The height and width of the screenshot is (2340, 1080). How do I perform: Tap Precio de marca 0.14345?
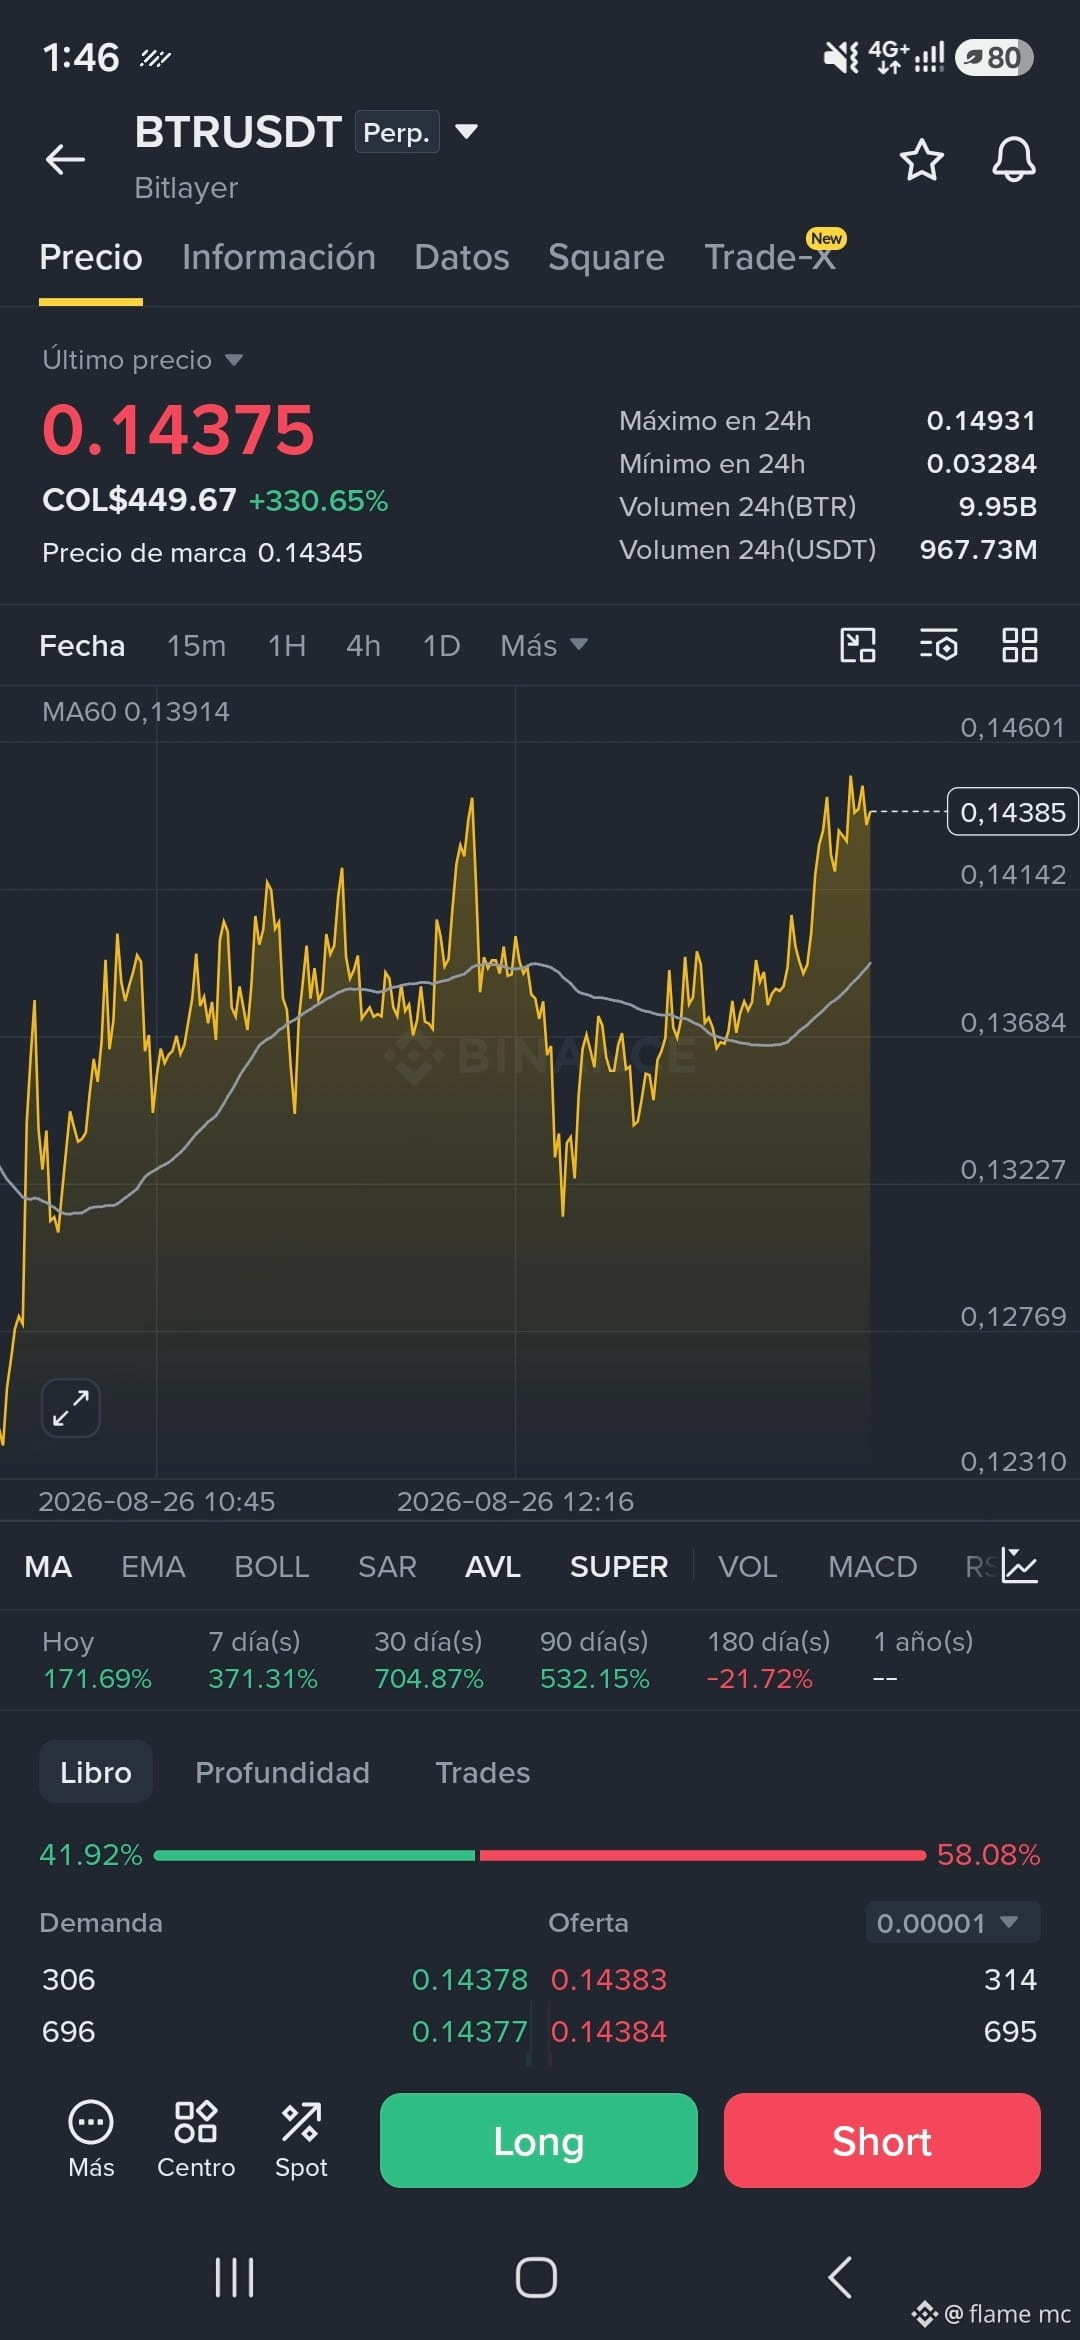(202, 552)
